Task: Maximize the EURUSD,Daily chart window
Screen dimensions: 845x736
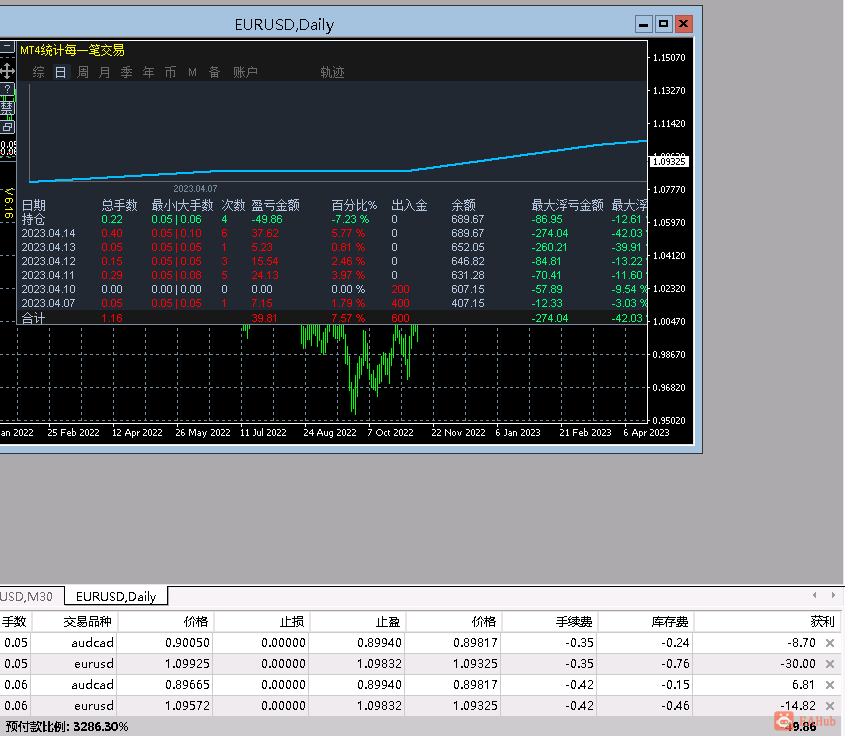Action: point(663,24)
